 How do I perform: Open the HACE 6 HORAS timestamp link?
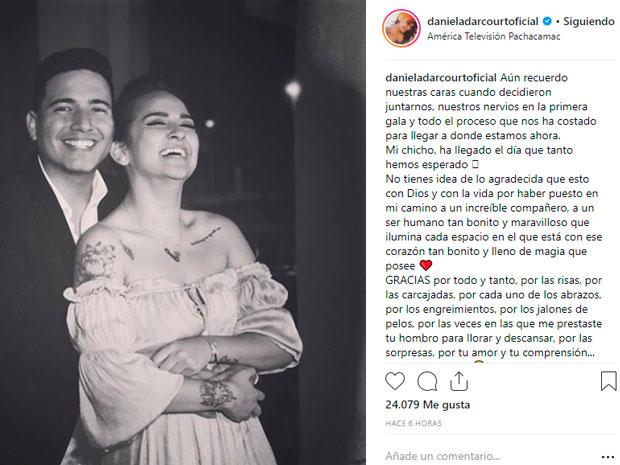[x=413, y=423]
